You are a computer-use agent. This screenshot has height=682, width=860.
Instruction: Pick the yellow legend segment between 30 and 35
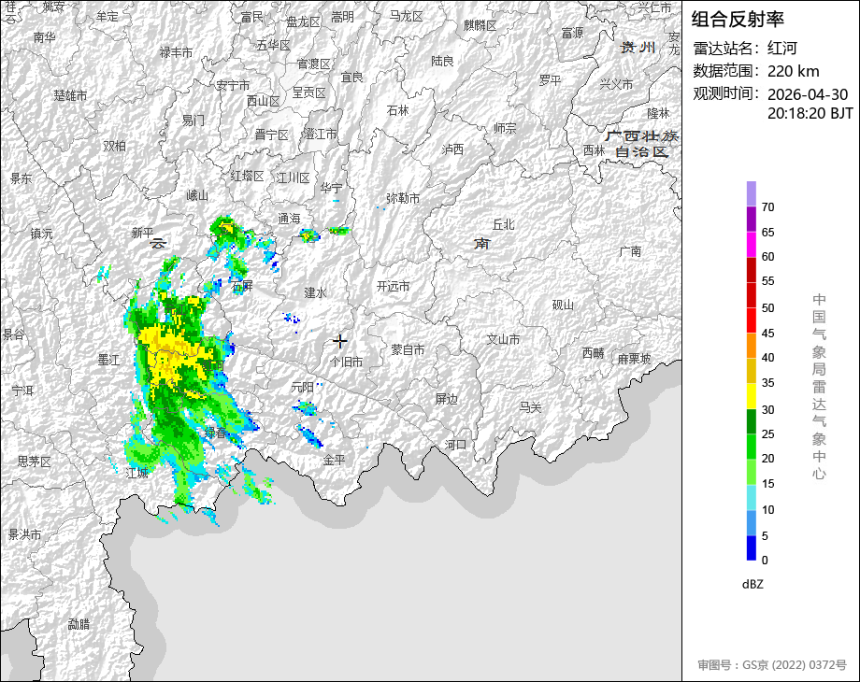pos(751,396)
